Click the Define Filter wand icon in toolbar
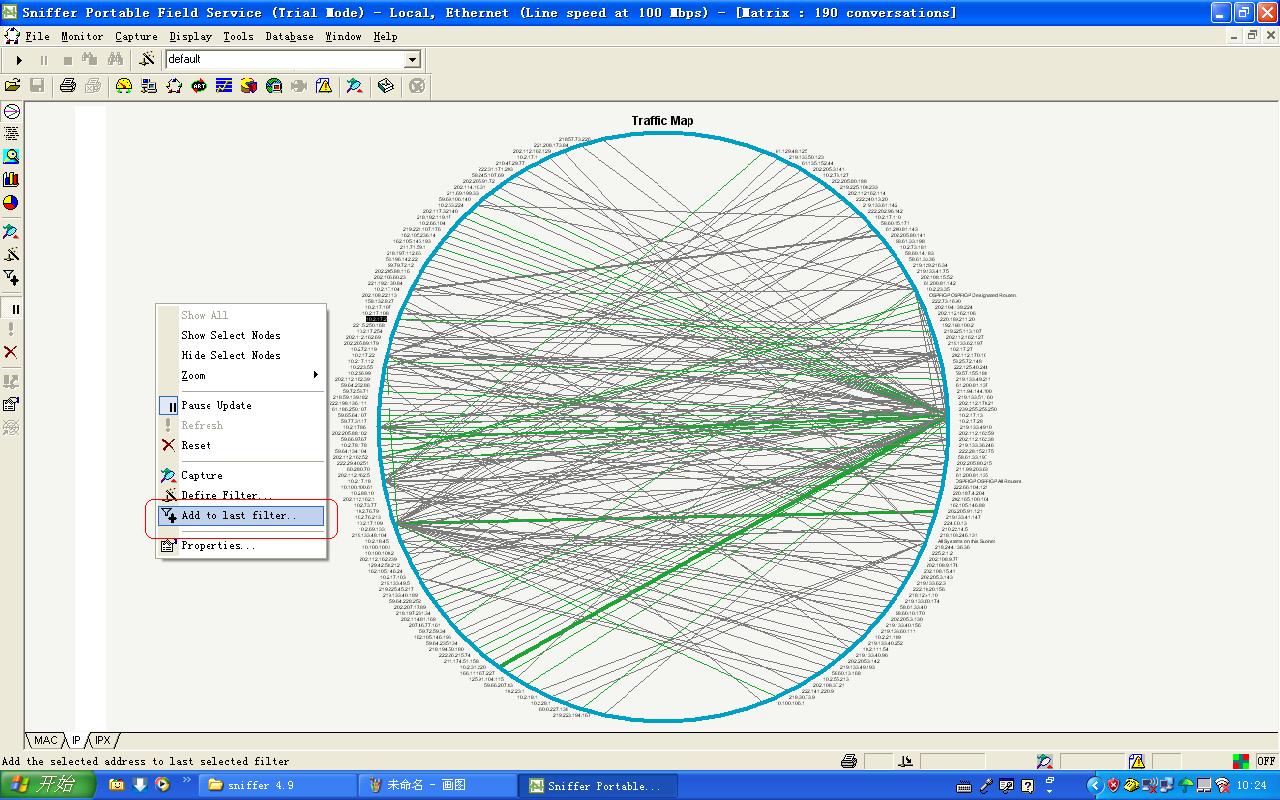Image resolution: width=1280 pixels, height=800 pixels. [x=147, y=60]
